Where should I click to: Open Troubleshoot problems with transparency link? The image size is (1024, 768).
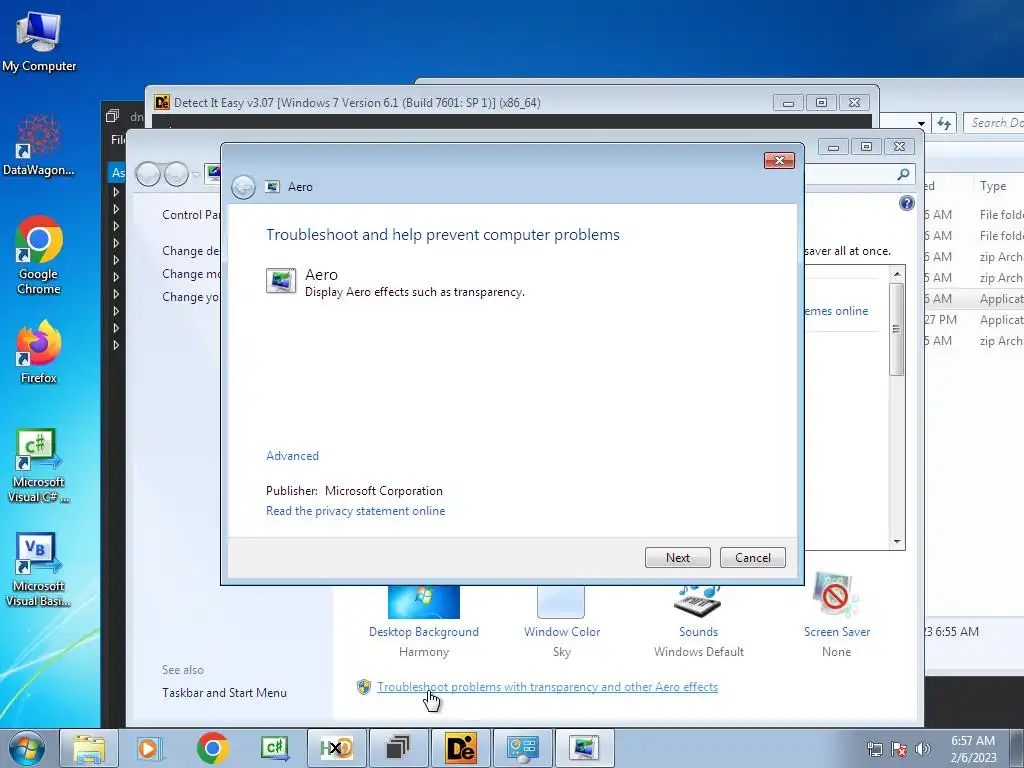pos(547,687)
